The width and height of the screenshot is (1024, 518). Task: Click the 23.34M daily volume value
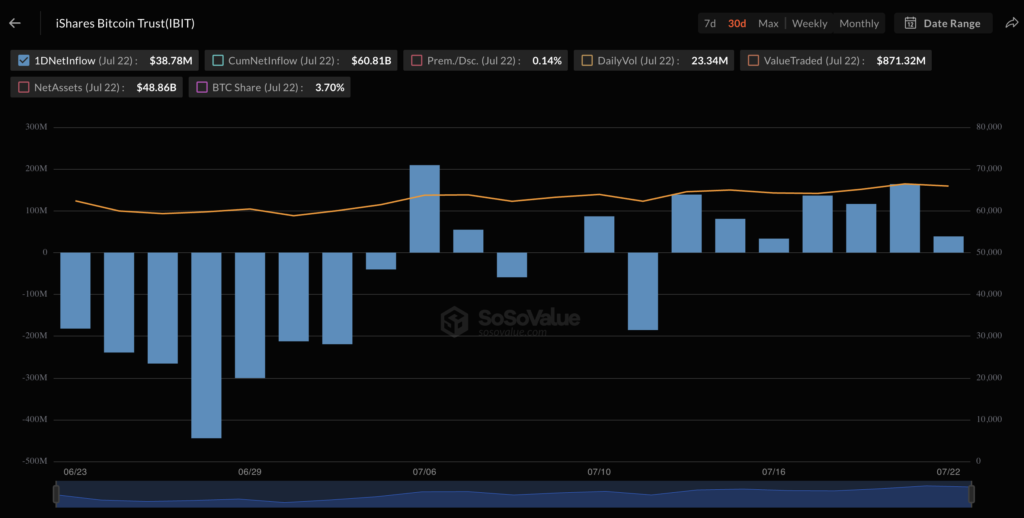coord(709,61)
